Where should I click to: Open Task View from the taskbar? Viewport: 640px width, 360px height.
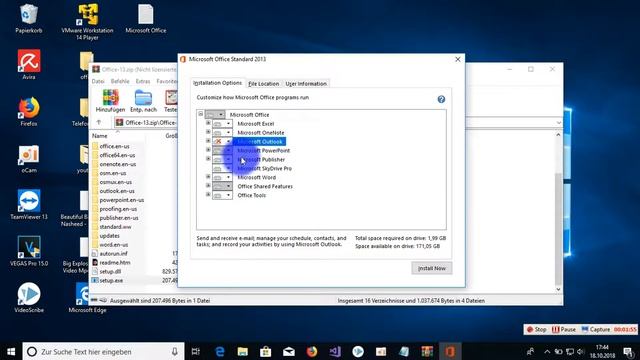pos(196,351)
